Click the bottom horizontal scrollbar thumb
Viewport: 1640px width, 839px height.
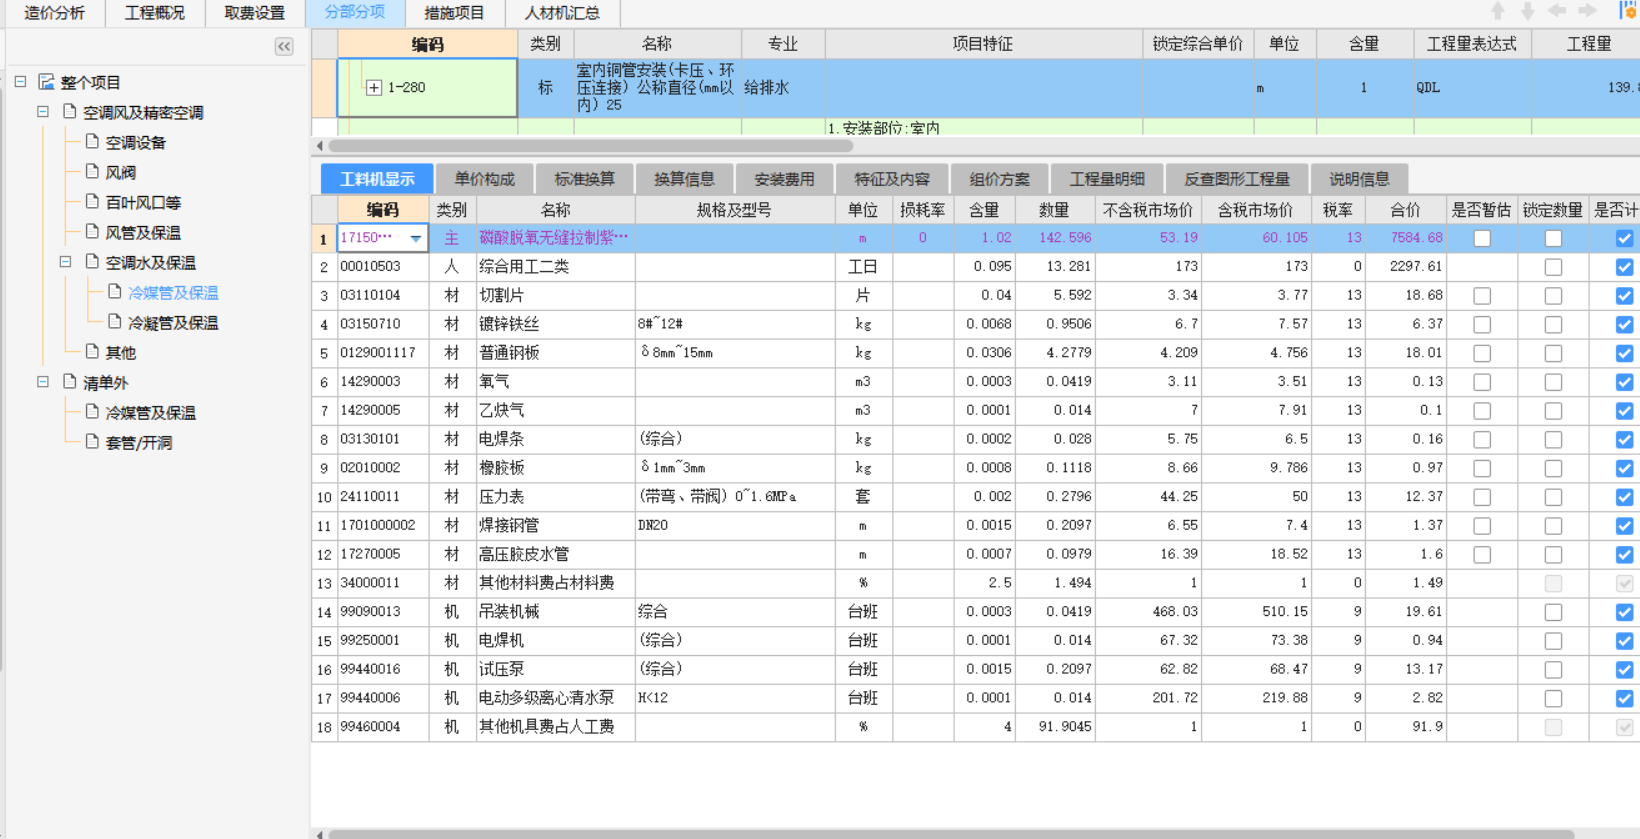950,834
